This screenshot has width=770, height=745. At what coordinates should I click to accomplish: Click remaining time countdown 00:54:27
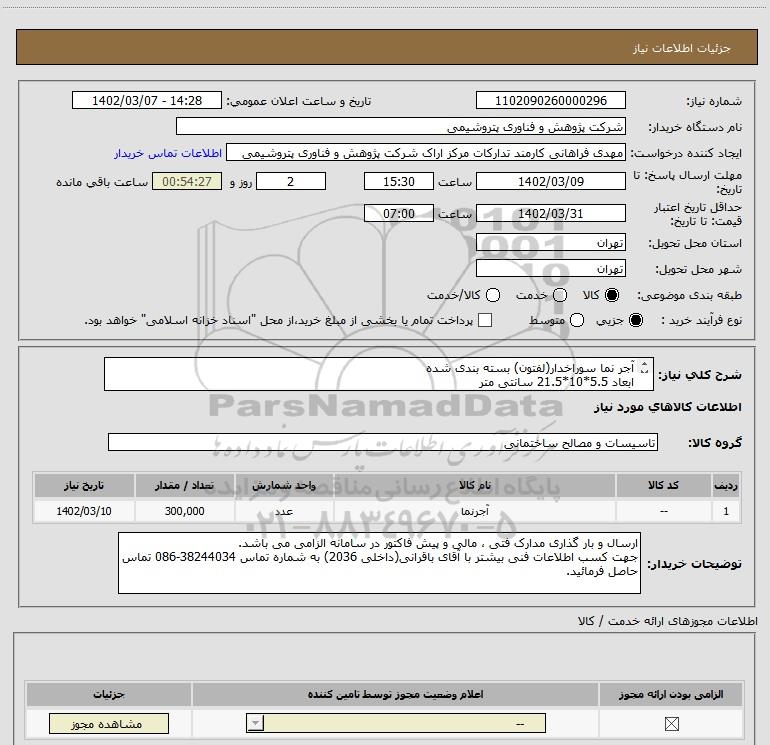coord(187,181)
